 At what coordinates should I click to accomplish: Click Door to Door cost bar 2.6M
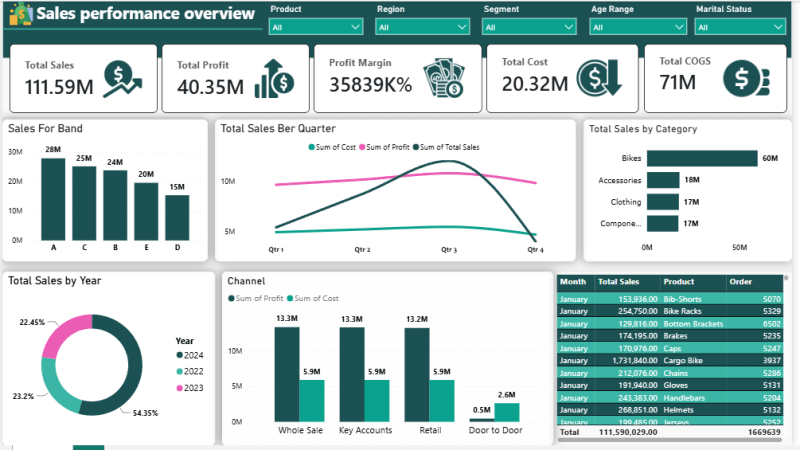tap(507, 413)
